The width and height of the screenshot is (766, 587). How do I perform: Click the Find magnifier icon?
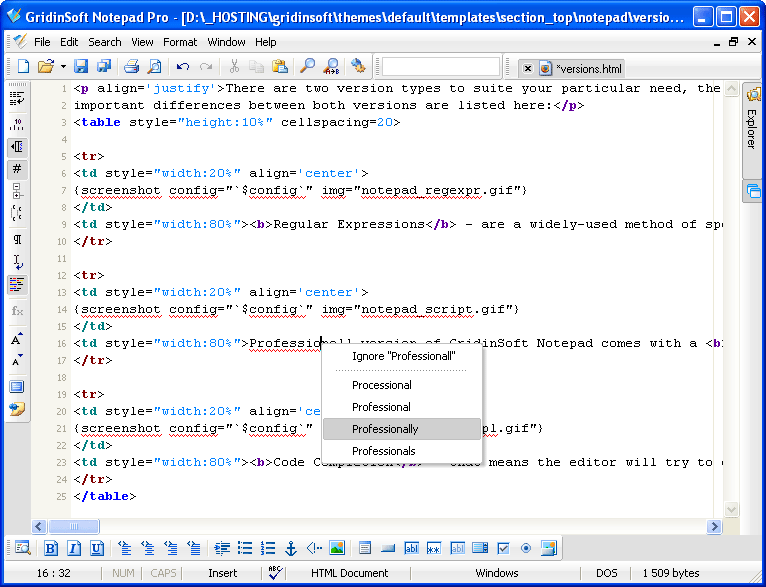(307, 66)
